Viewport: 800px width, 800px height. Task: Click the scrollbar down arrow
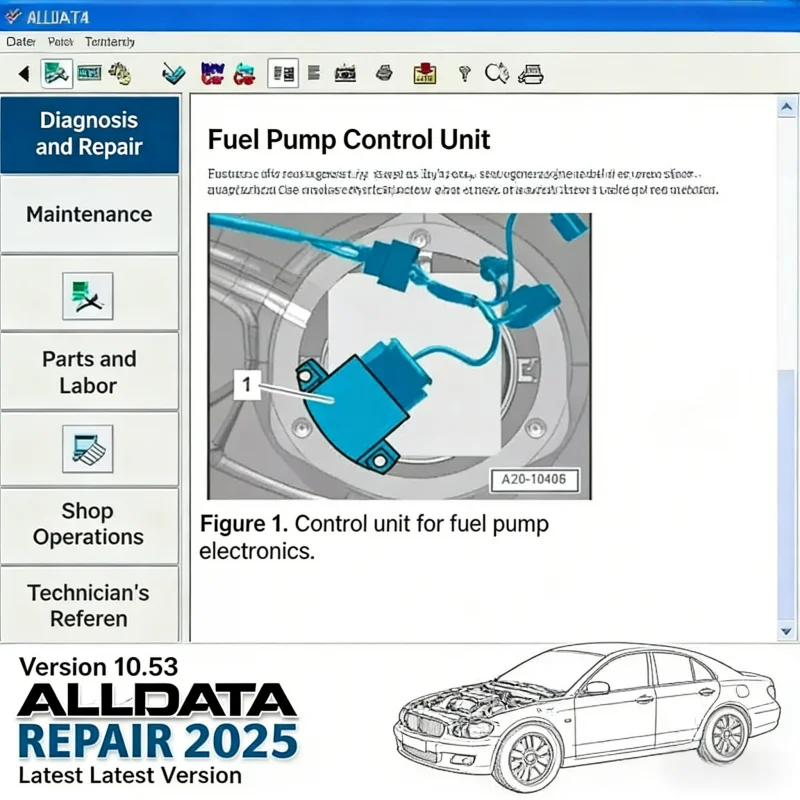coord(786,631)
